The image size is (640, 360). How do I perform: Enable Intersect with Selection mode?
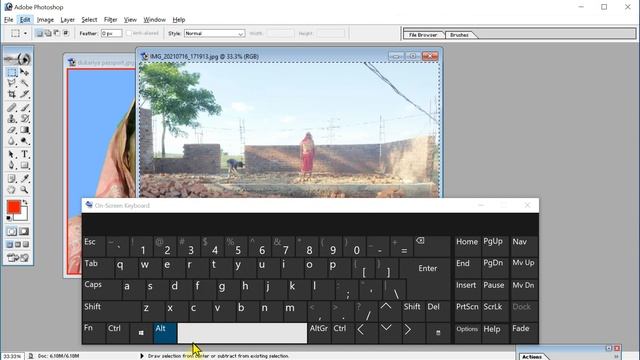[x=66, y=33]
